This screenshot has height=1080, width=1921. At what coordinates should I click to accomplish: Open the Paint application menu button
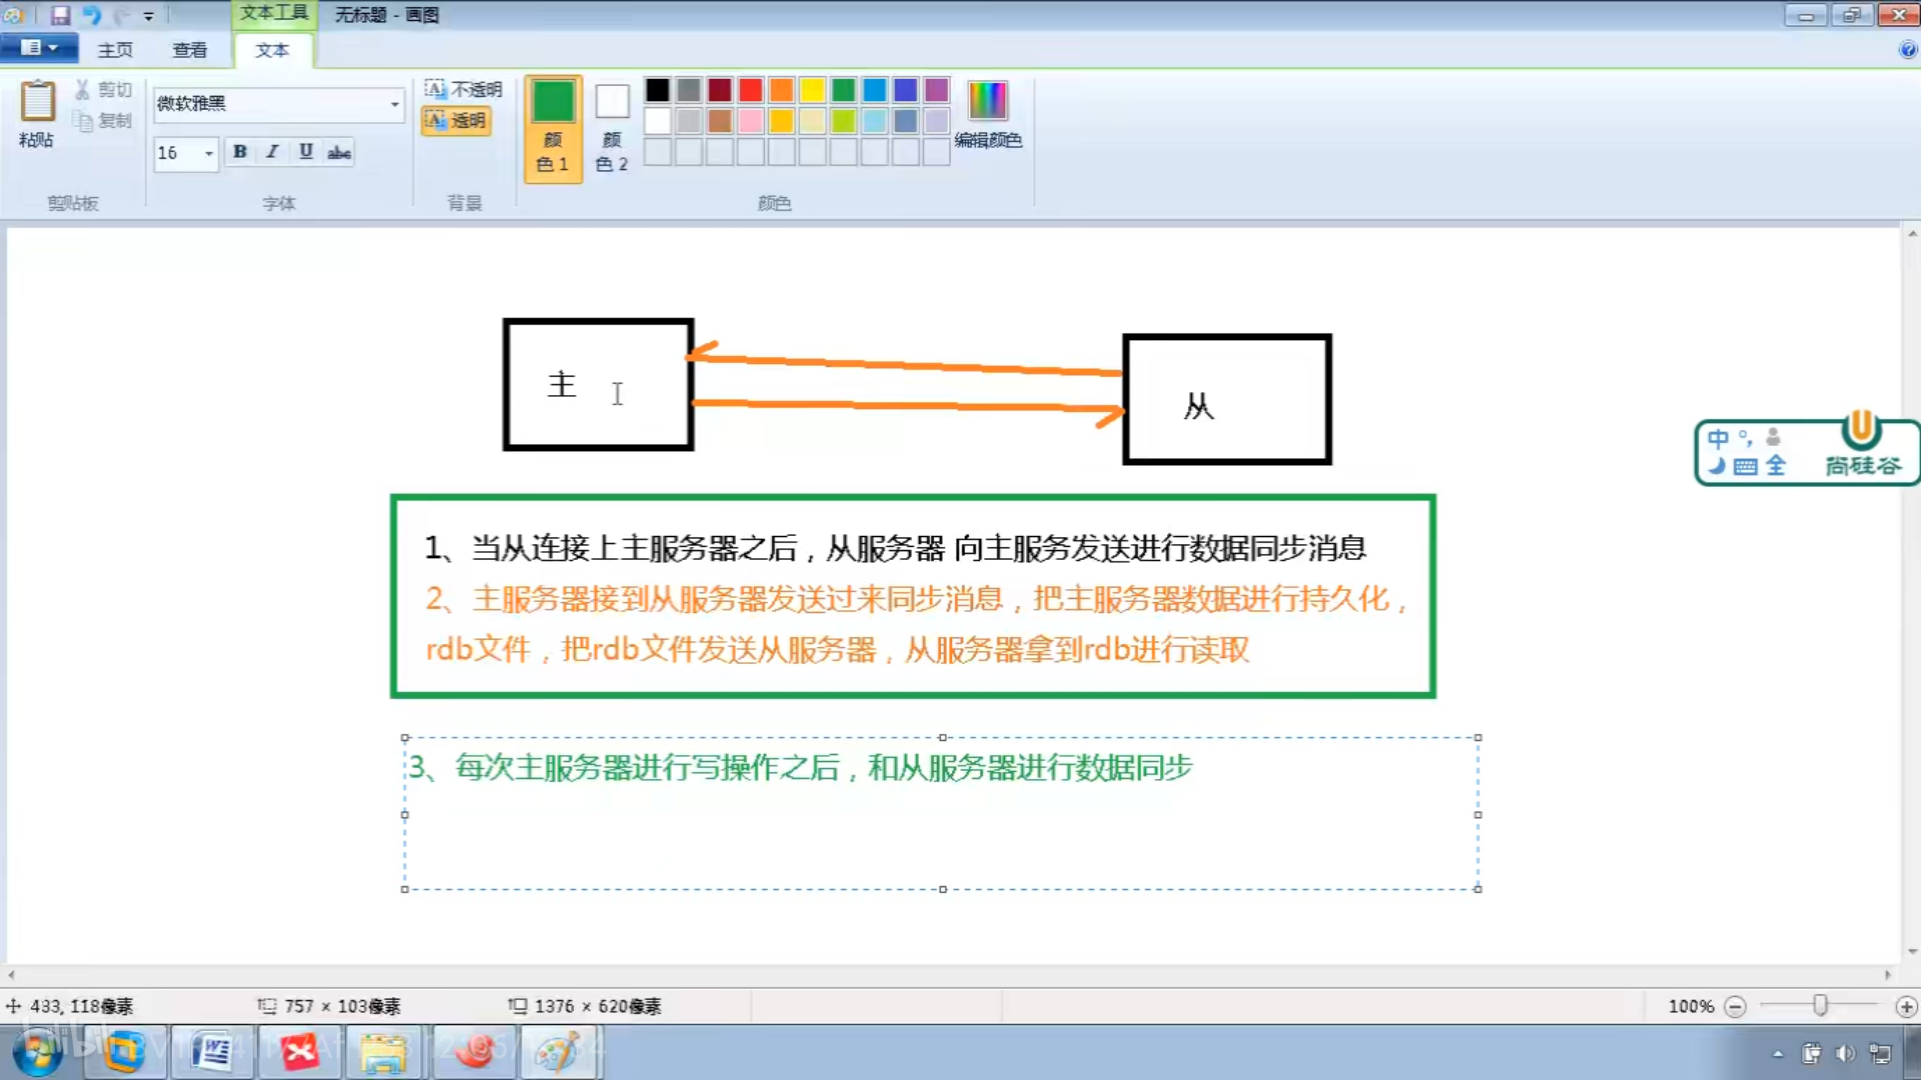coord(37,48)
